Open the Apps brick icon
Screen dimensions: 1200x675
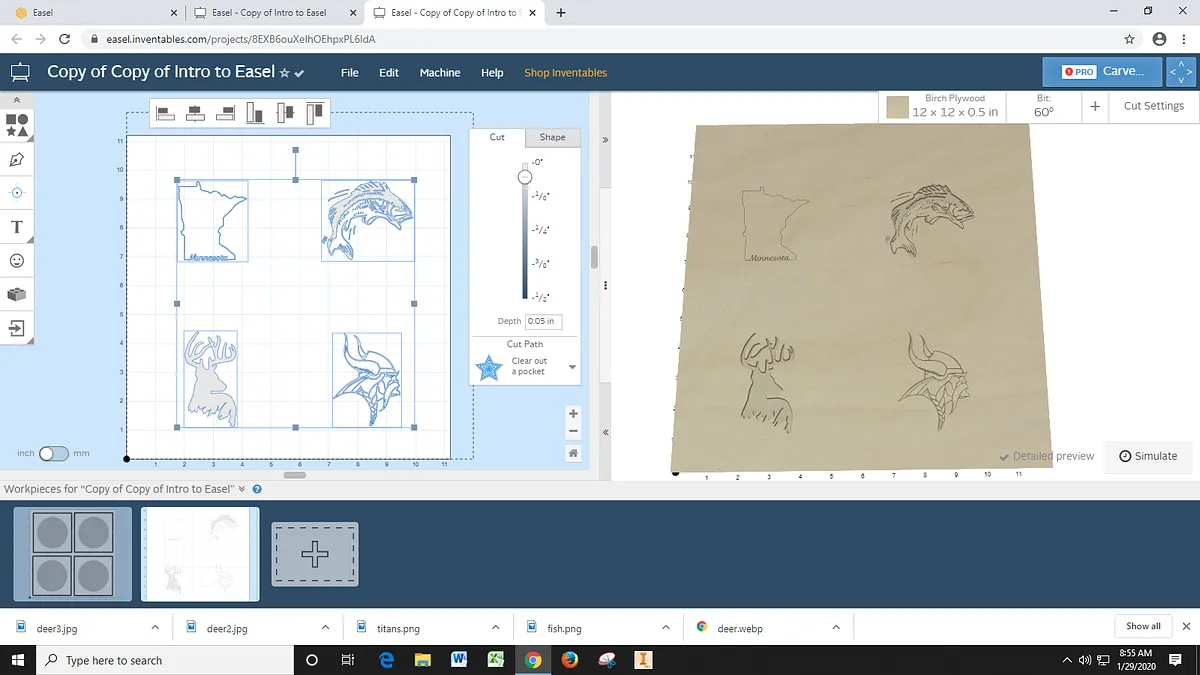(17, 294)
